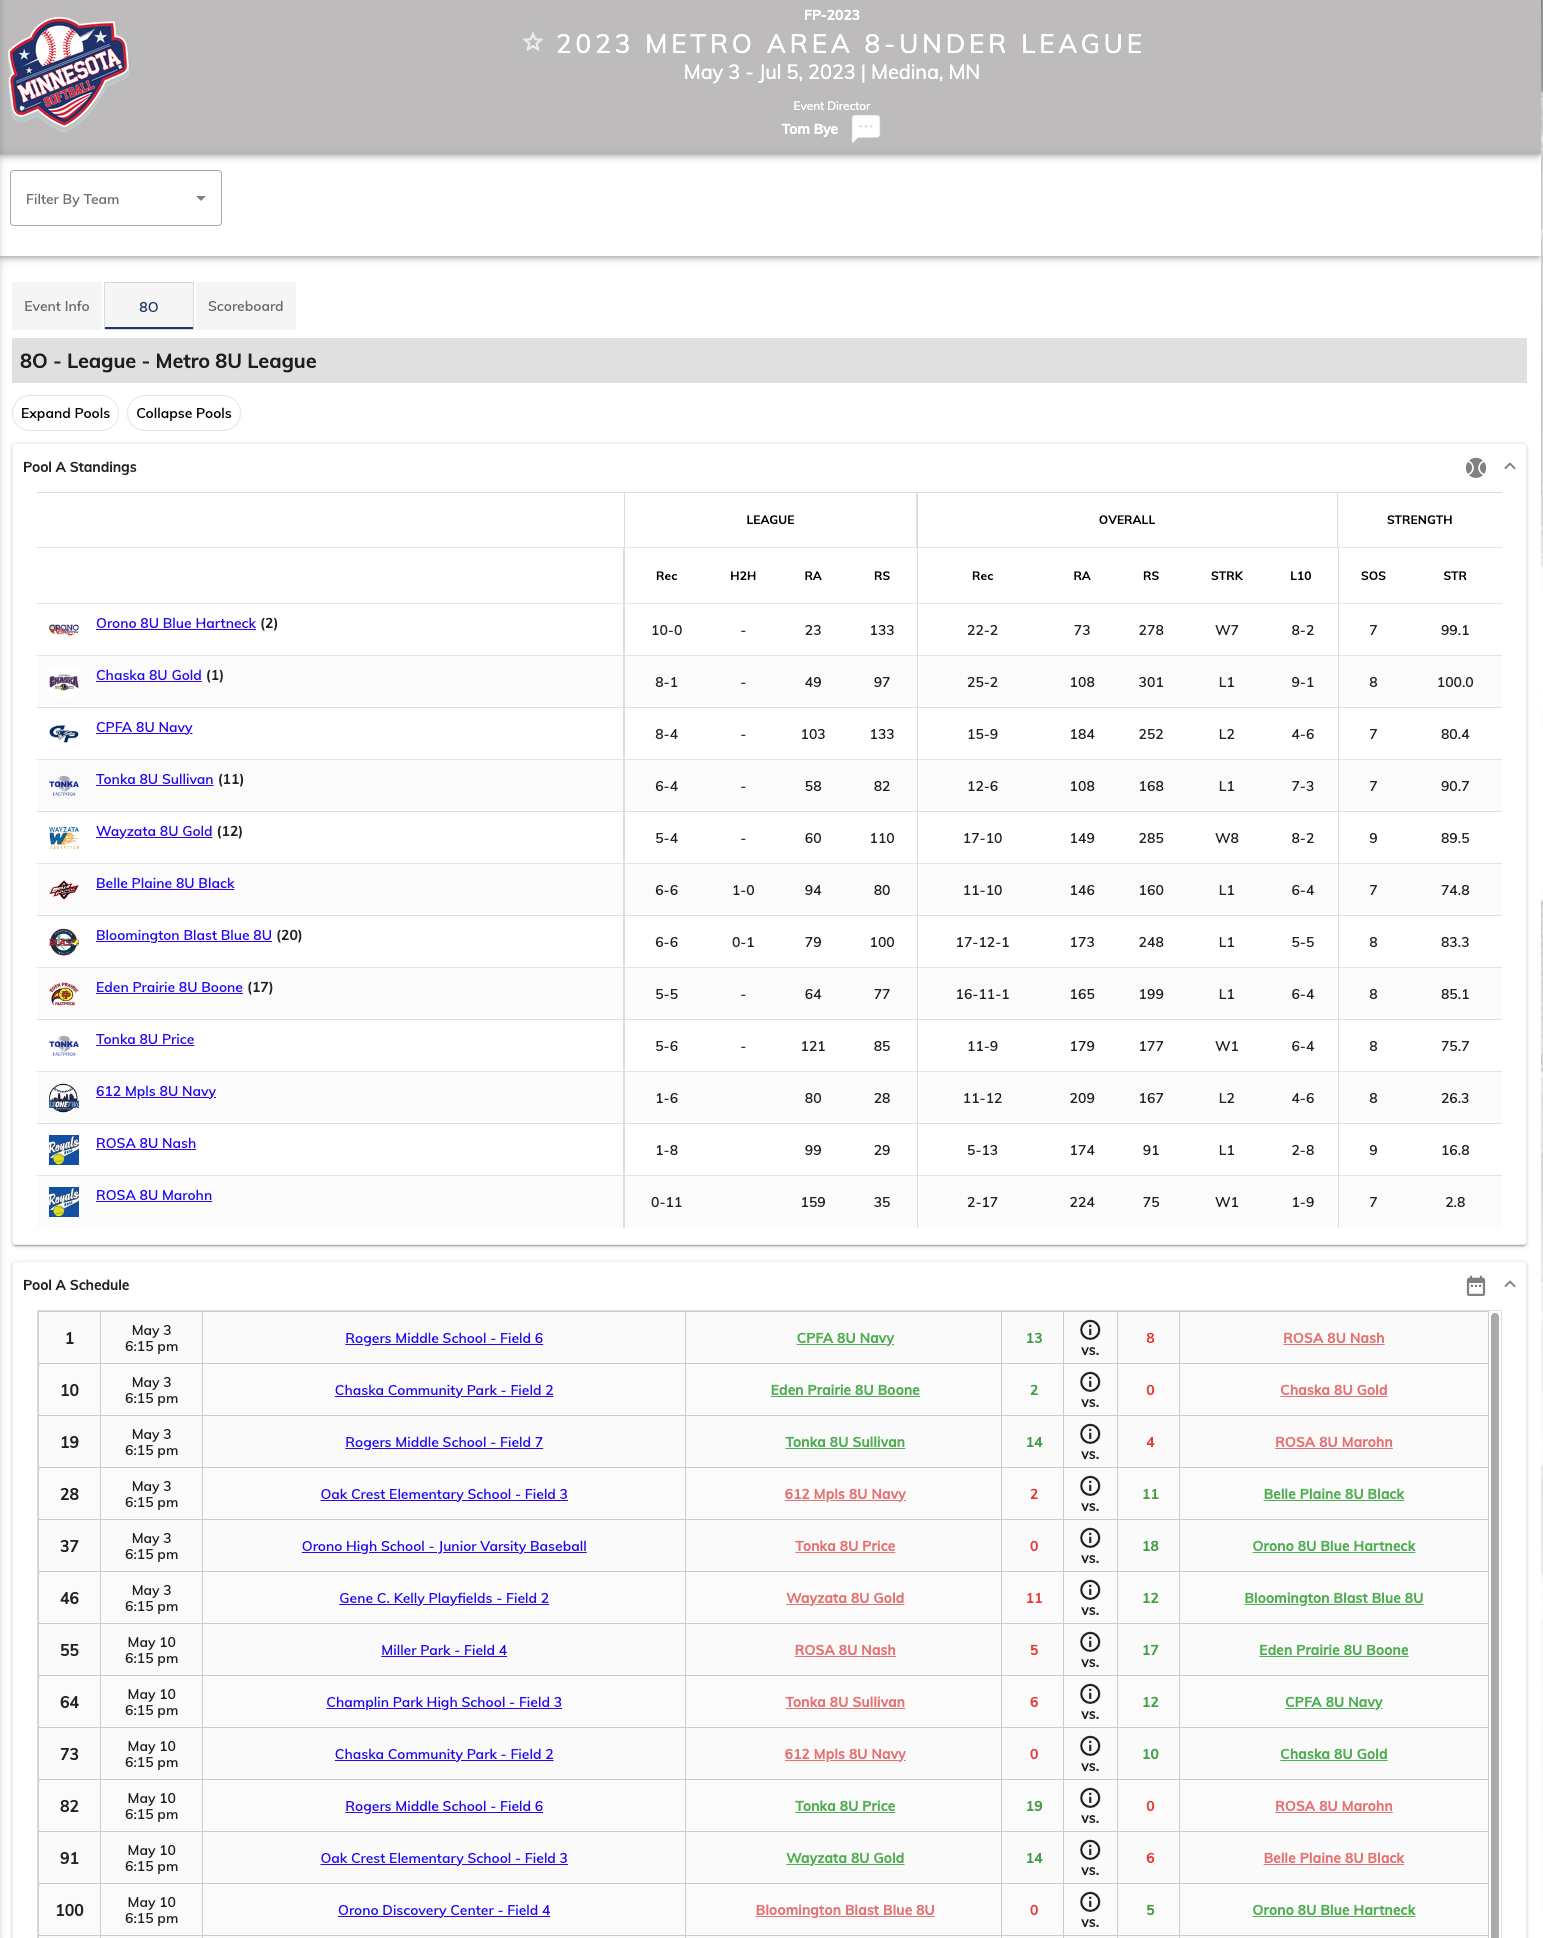
Task: Open info icon for game 55
Action: coord(1090,1642)
